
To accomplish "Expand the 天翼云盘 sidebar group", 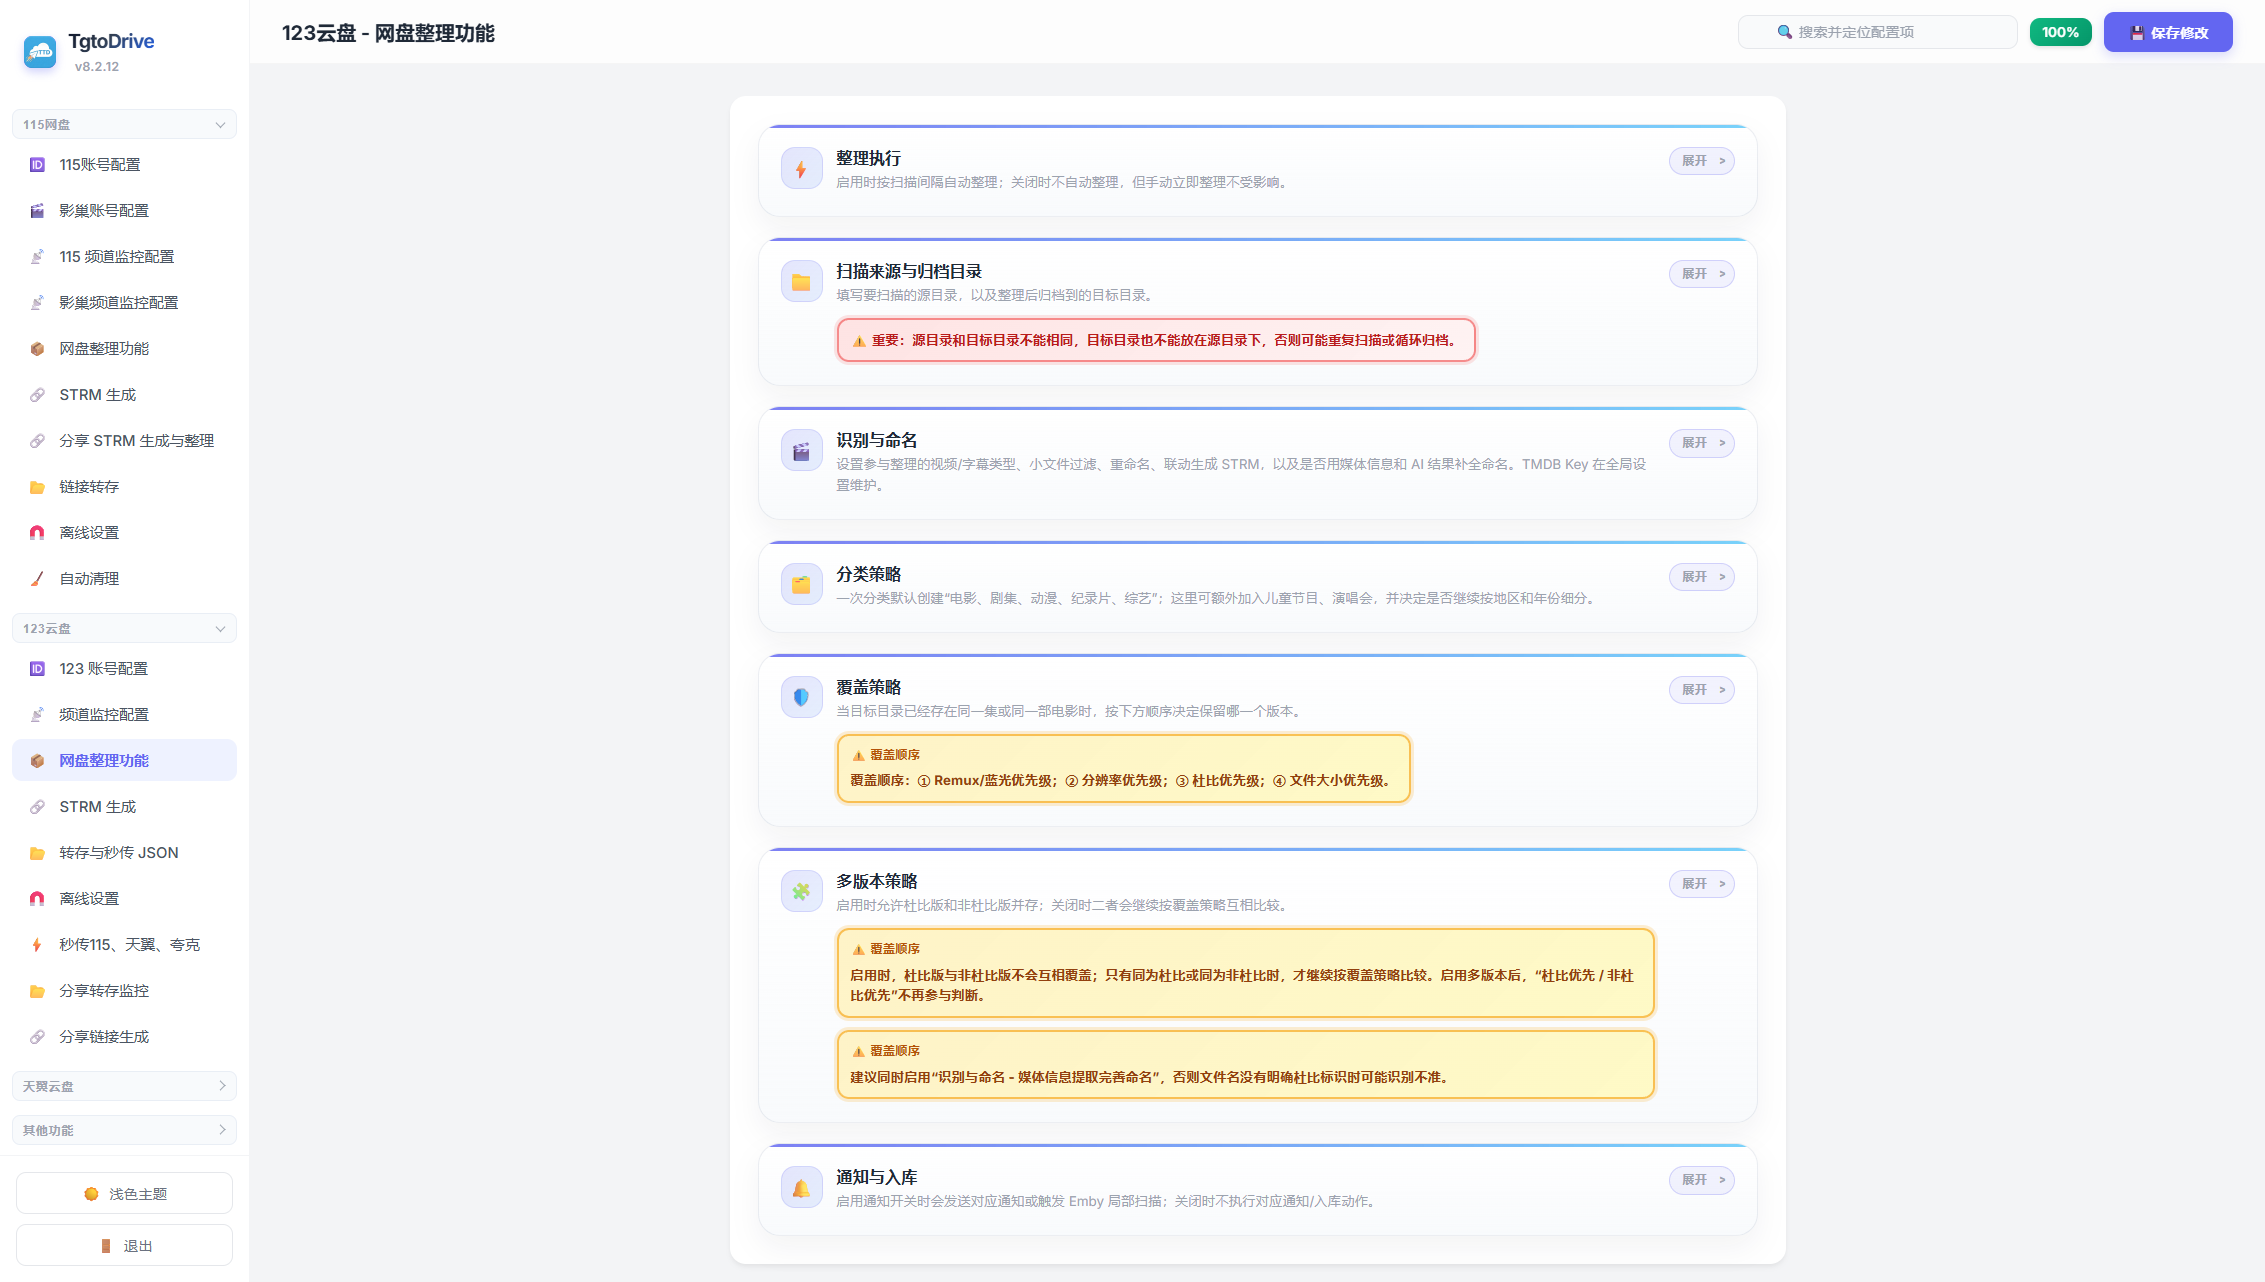I will tap(124, 1086).
